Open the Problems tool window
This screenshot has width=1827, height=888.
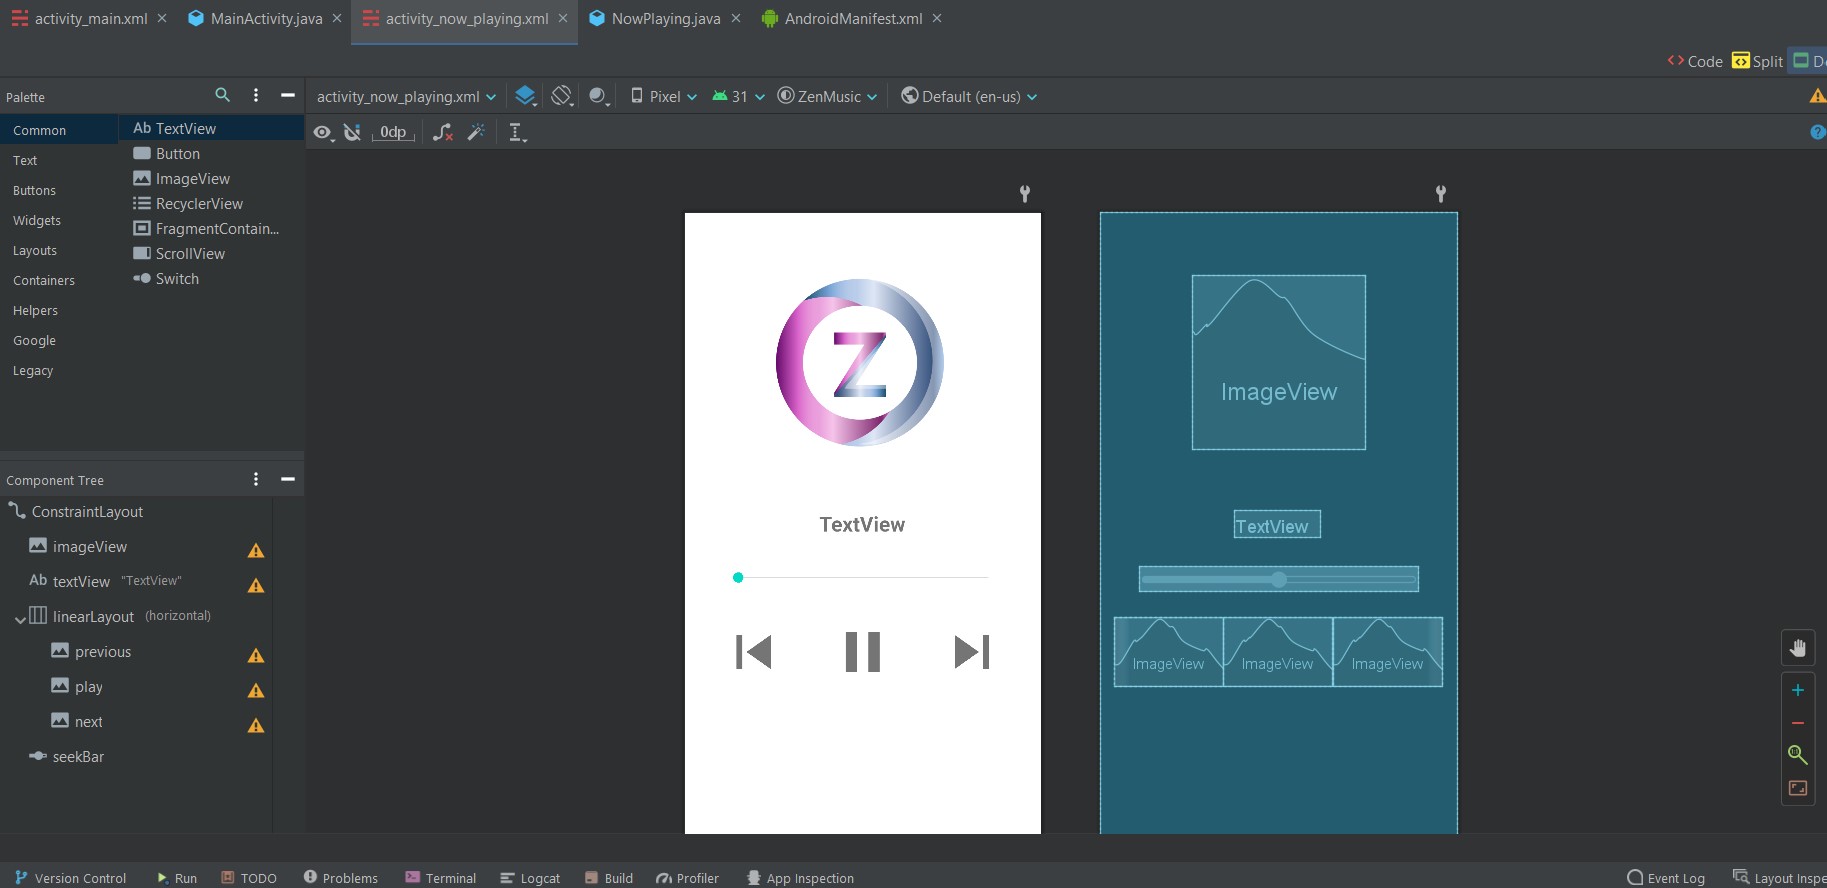[x=340, y=878]
